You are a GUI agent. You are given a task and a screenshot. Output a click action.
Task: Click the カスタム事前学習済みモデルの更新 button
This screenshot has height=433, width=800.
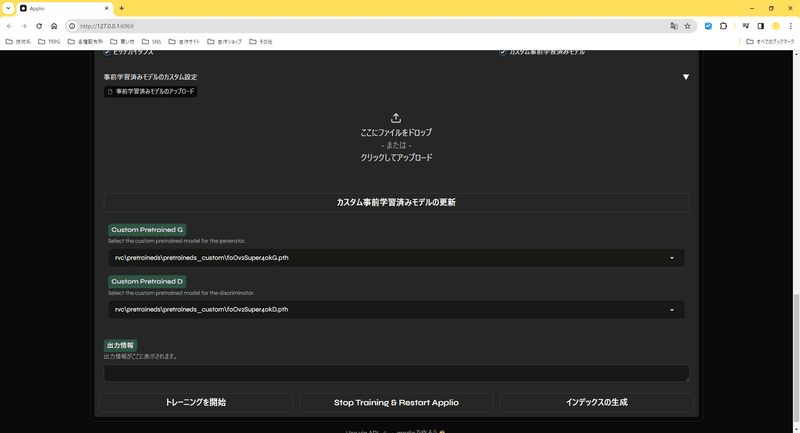point(396,202)
